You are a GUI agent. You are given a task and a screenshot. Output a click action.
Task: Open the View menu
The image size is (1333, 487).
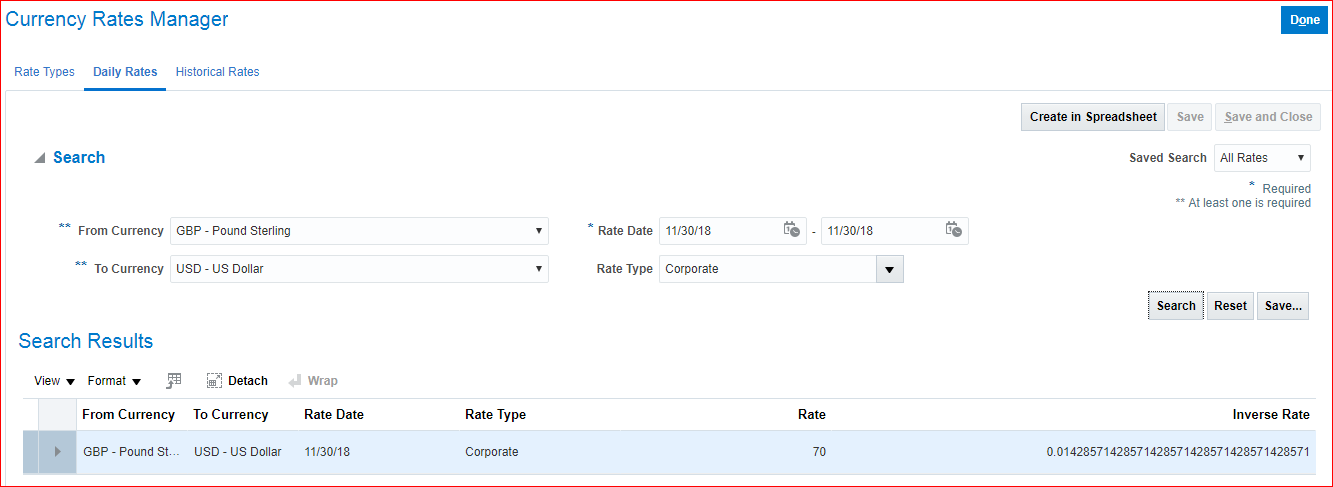pos(54,381)
